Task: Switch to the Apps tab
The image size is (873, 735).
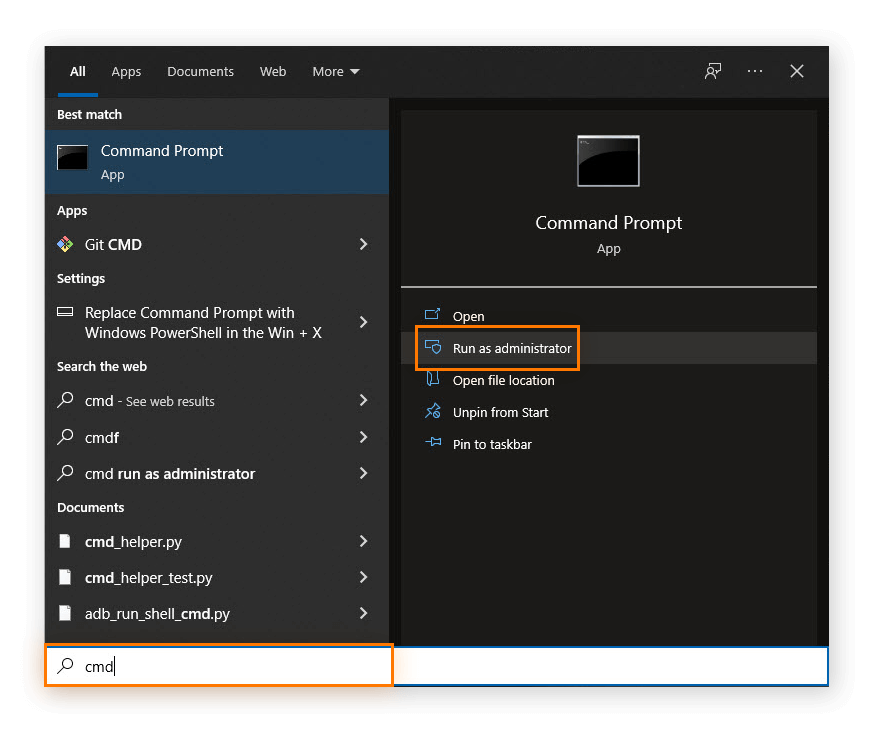Action: coord(126,71)
